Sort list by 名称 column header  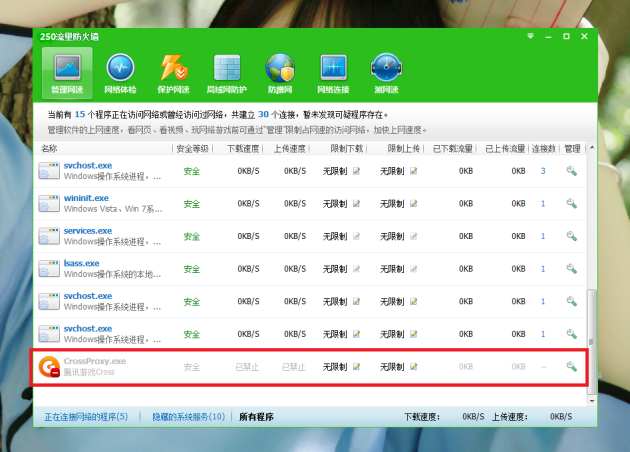coord(49,148)
